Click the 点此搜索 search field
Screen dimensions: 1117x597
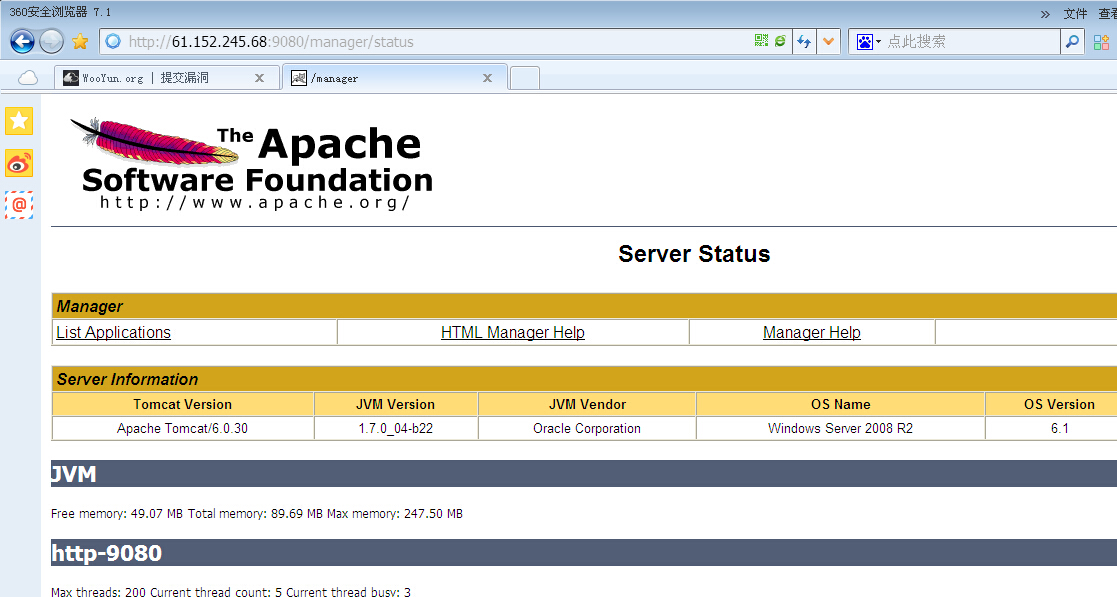click(x=972, y=41)
